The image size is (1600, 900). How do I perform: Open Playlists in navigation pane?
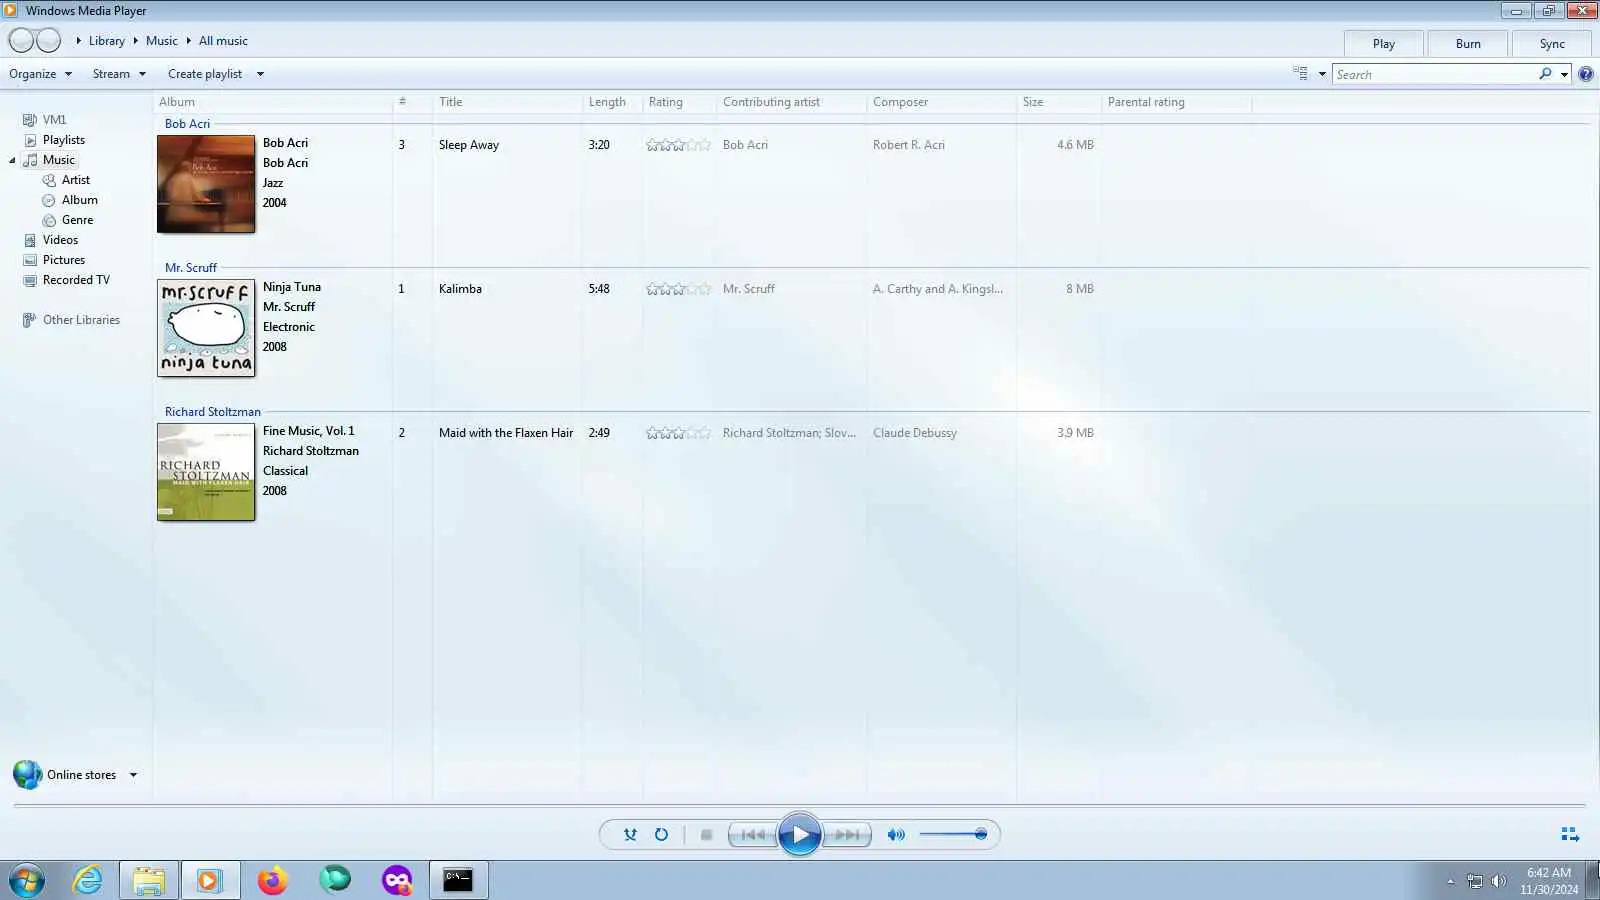click(54, 140)
